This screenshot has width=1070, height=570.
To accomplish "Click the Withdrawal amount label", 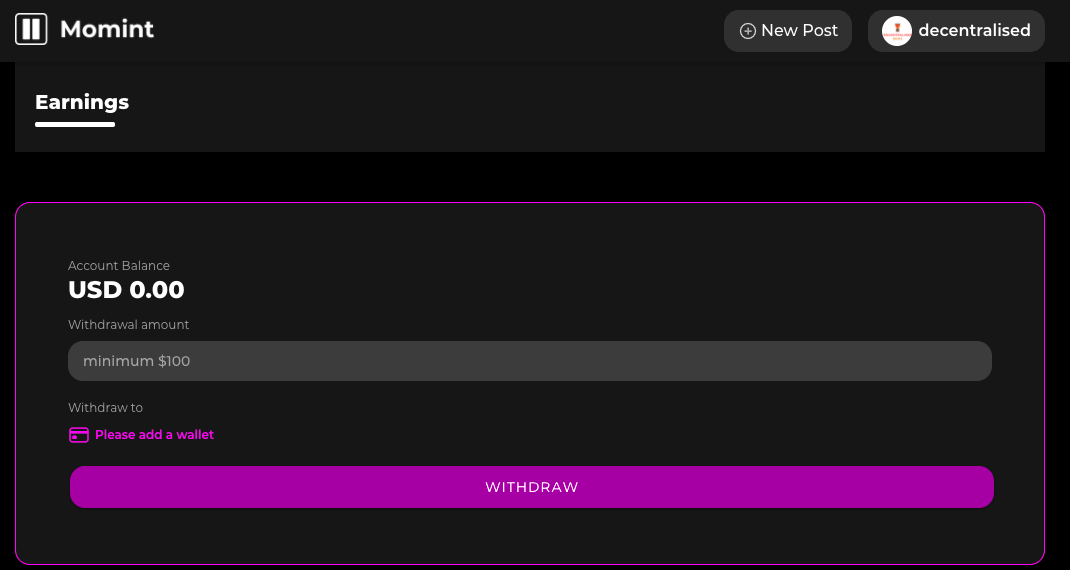I will point(128,325).
